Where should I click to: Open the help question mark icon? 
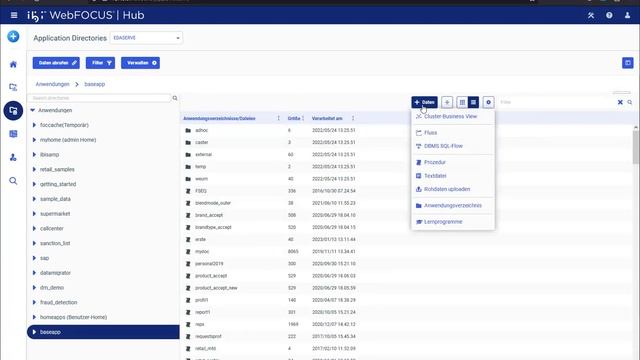(609, 16)
